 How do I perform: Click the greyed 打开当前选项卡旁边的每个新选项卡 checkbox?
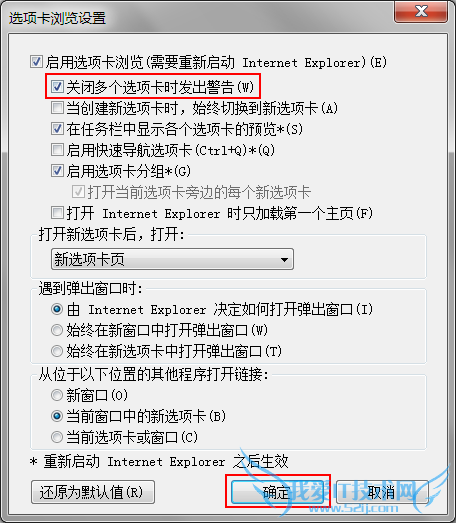[78, 192]
